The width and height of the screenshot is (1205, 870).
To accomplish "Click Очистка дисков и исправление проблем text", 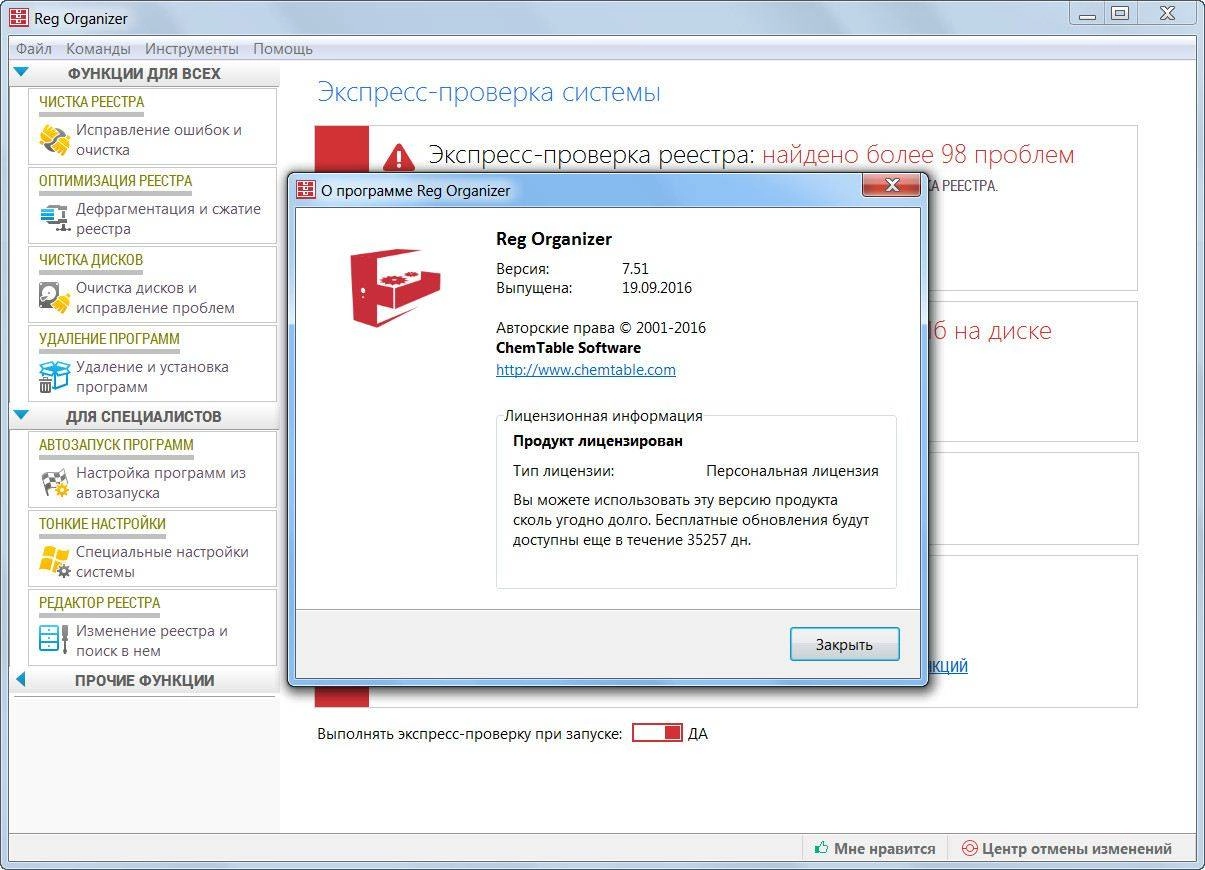I will tap(155, 298).
